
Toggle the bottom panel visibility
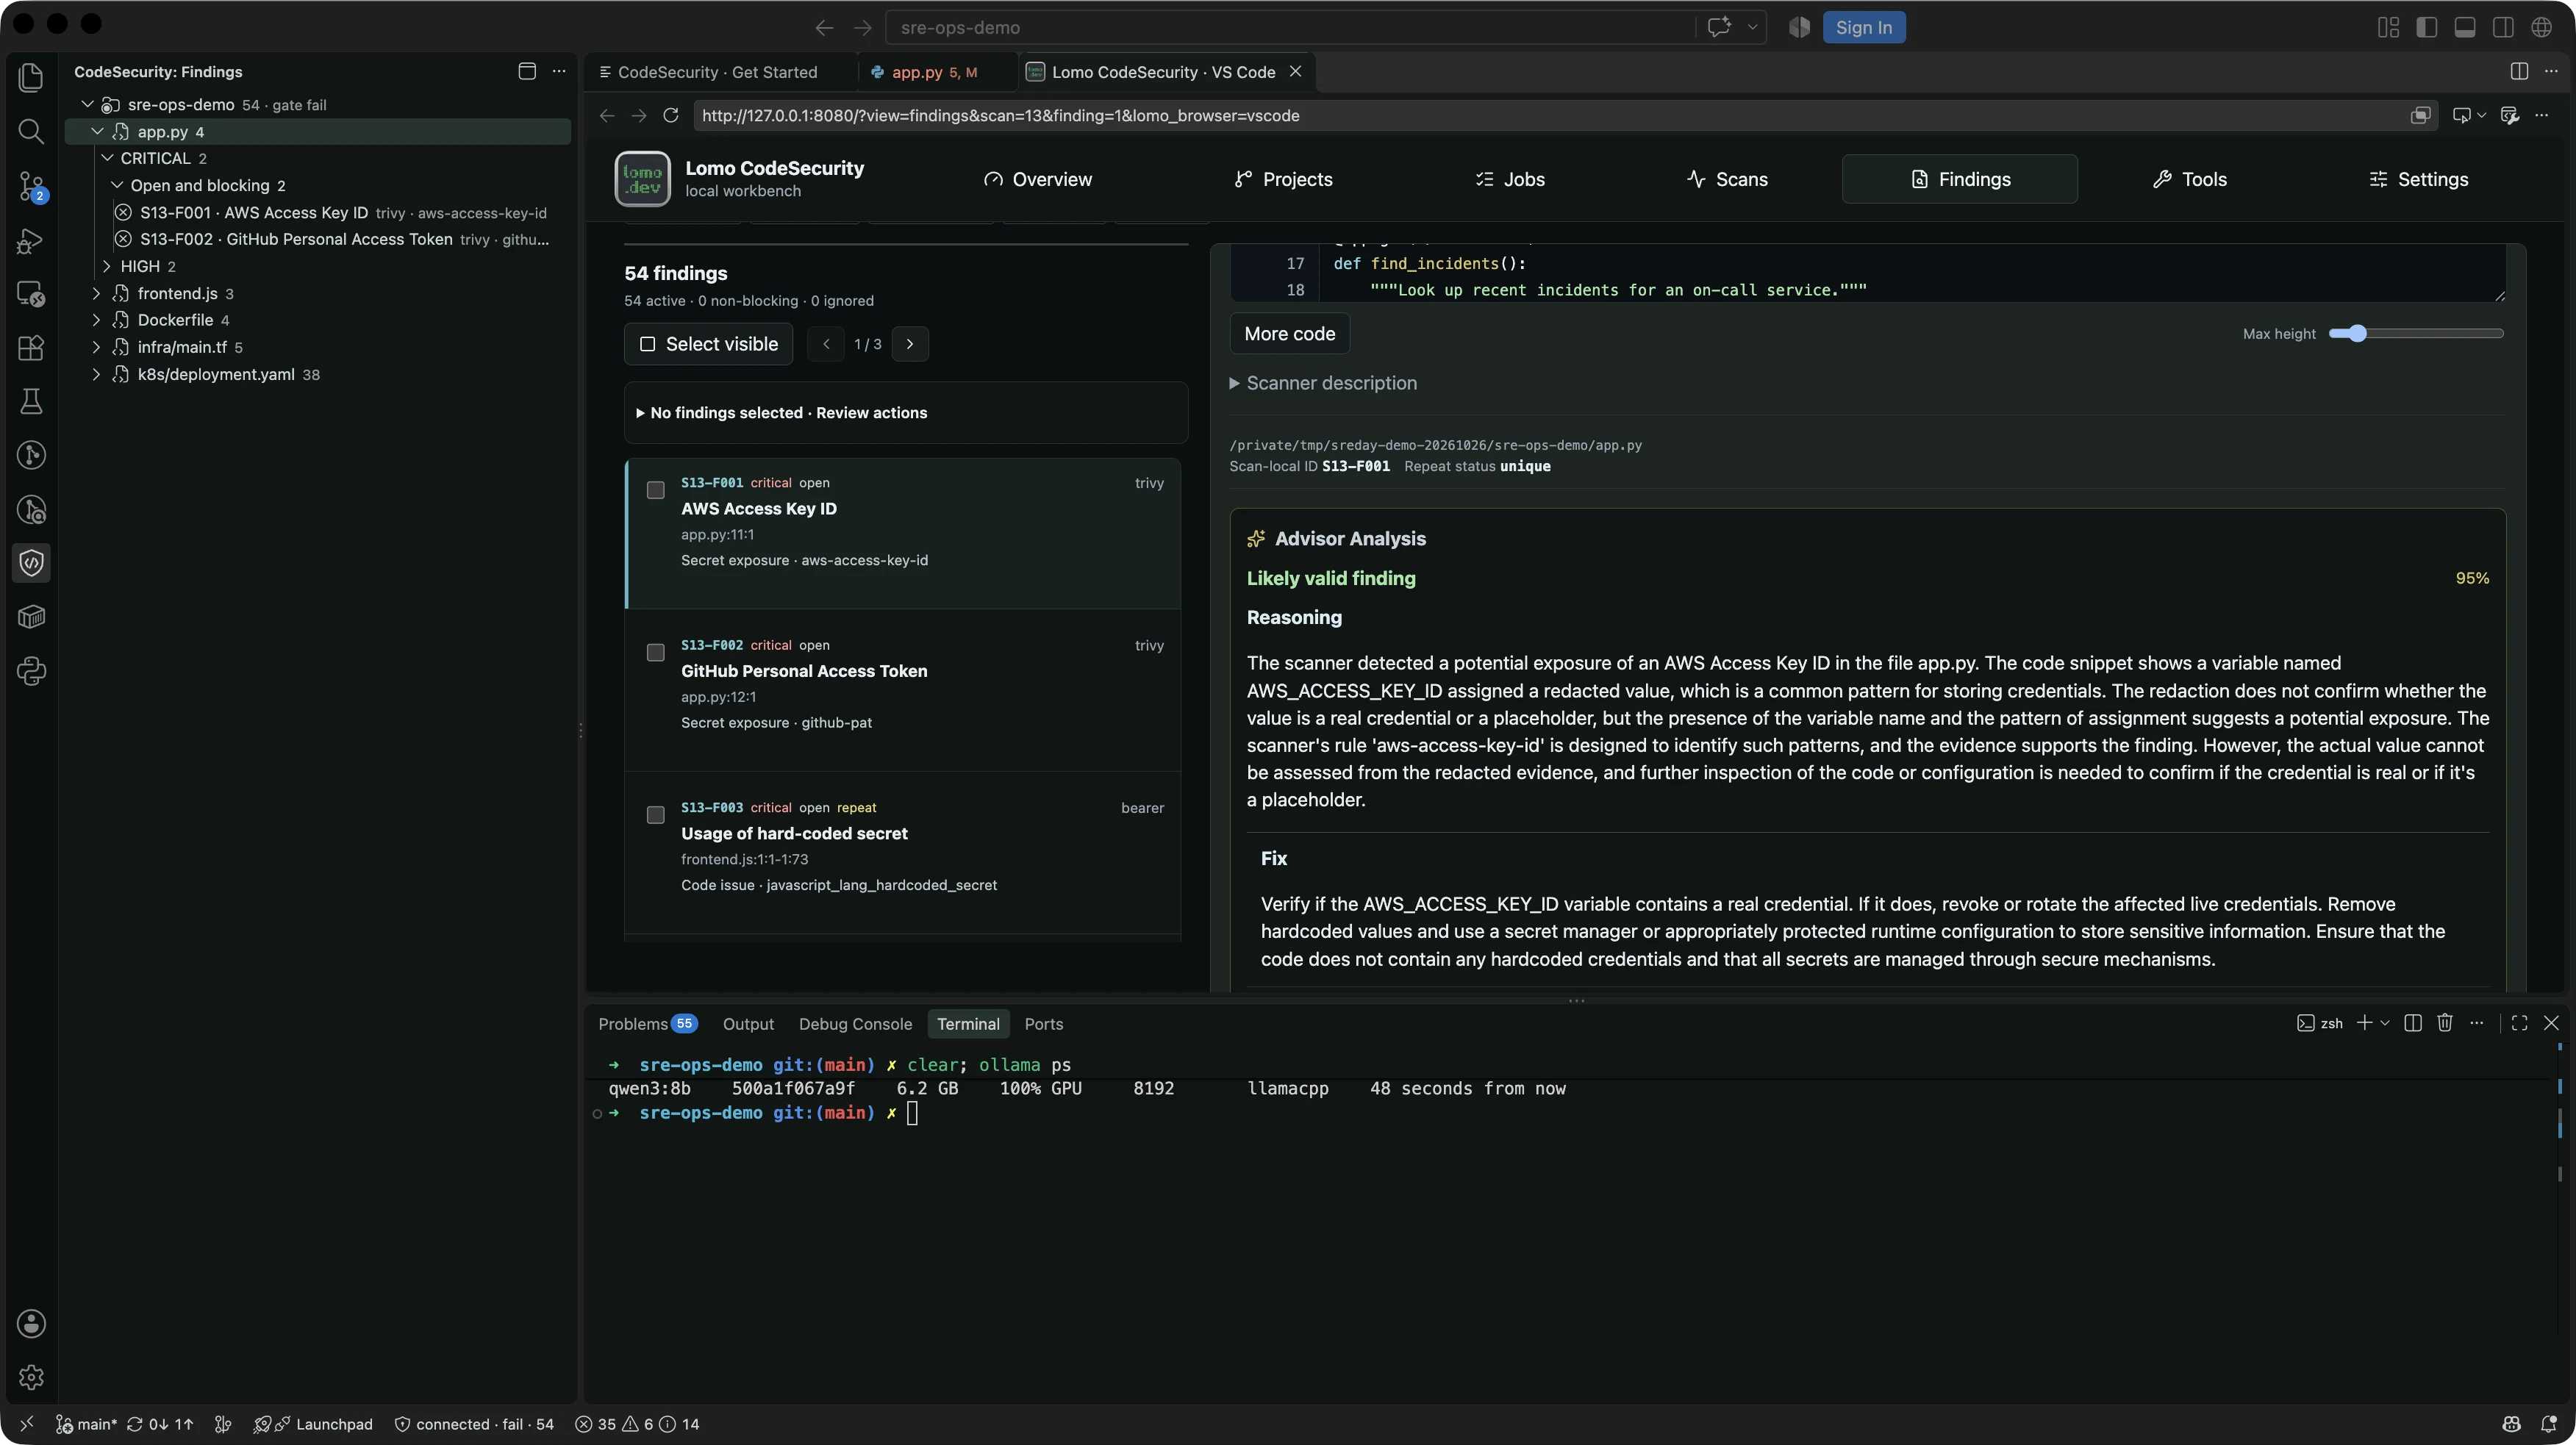(2465, 27)
